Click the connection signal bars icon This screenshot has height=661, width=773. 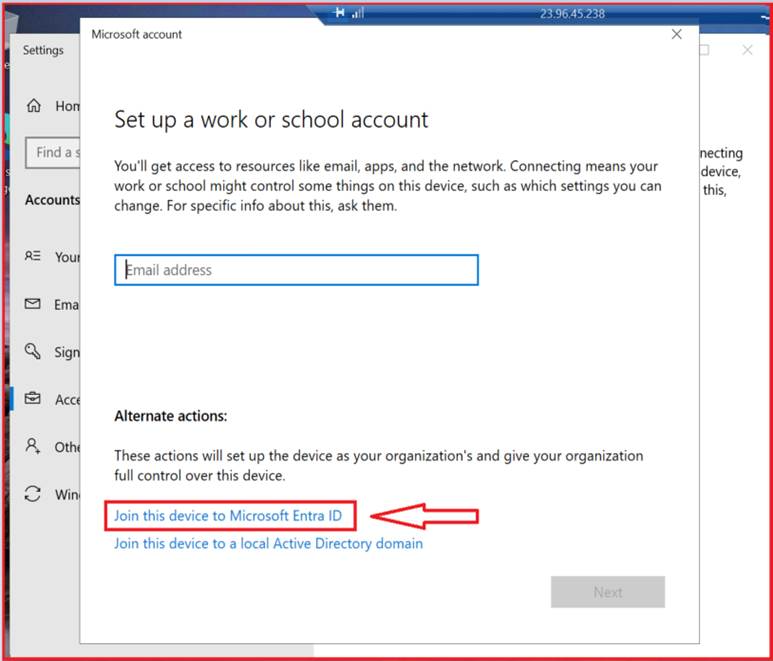coord(358,13)
